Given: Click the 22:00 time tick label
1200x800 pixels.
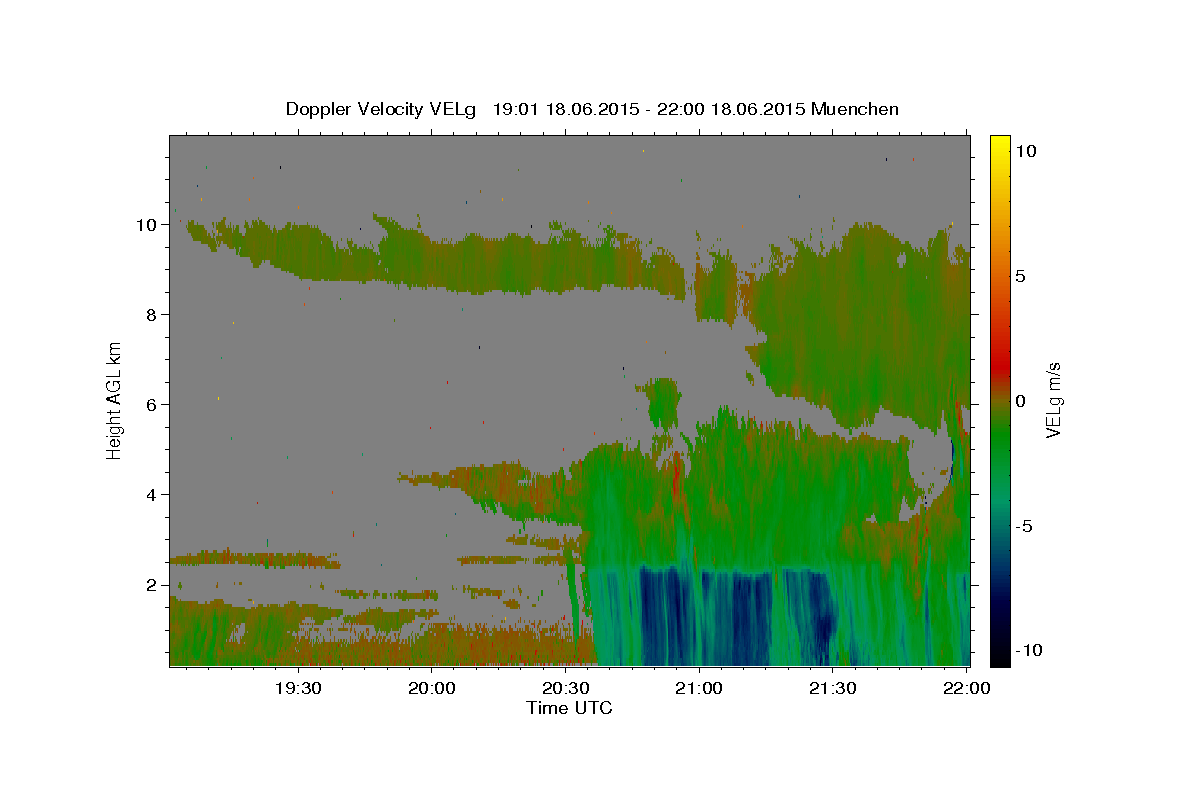Looking at the screenshot, I should tap(966, 688).
